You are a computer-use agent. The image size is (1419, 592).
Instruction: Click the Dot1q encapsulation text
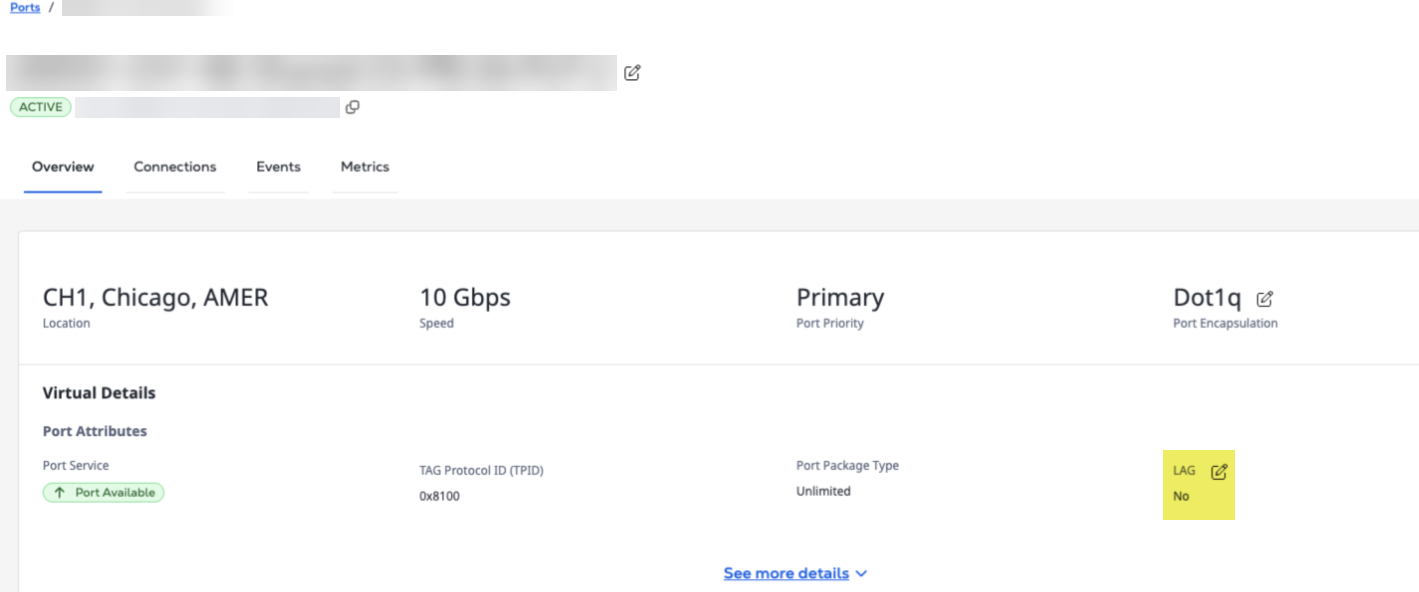(x=1207, y=297)
